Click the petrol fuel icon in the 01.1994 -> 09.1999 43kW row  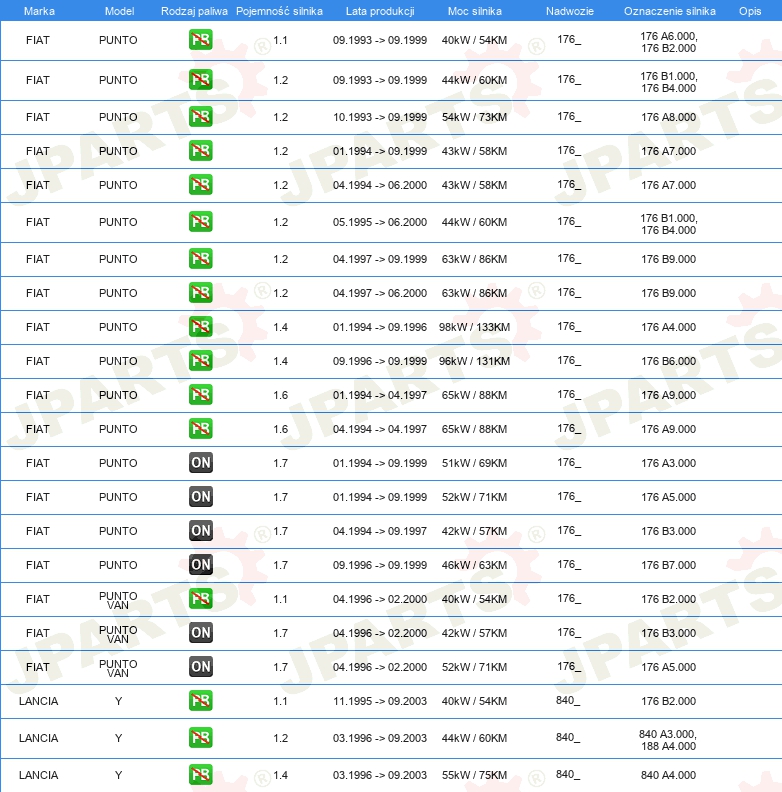201,151
